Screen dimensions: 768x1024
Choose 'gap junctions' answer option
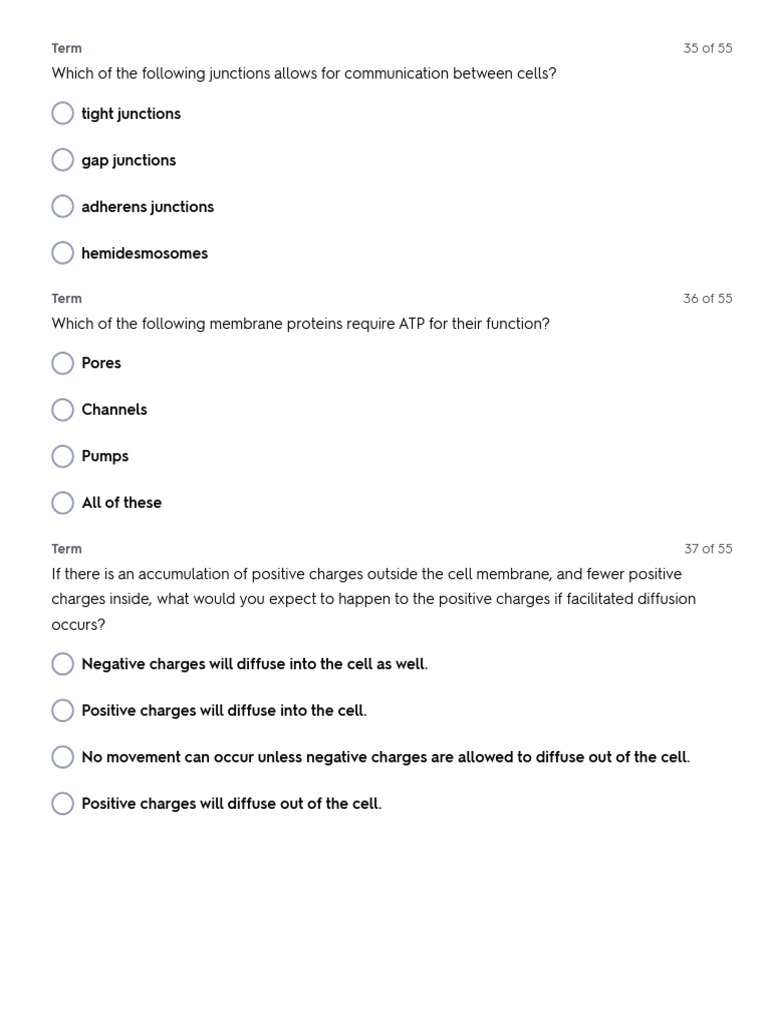tap(63, 159)
